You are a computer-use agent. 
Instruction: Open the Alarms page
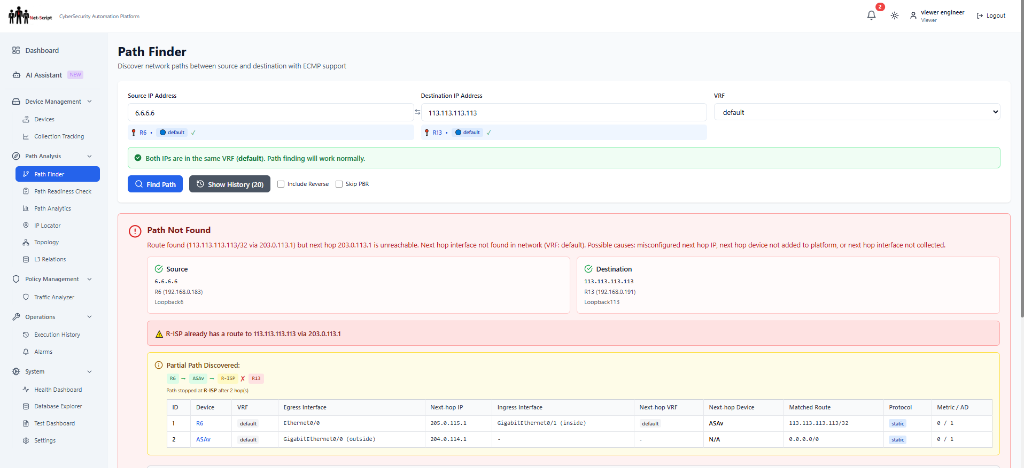coord(43,352)
